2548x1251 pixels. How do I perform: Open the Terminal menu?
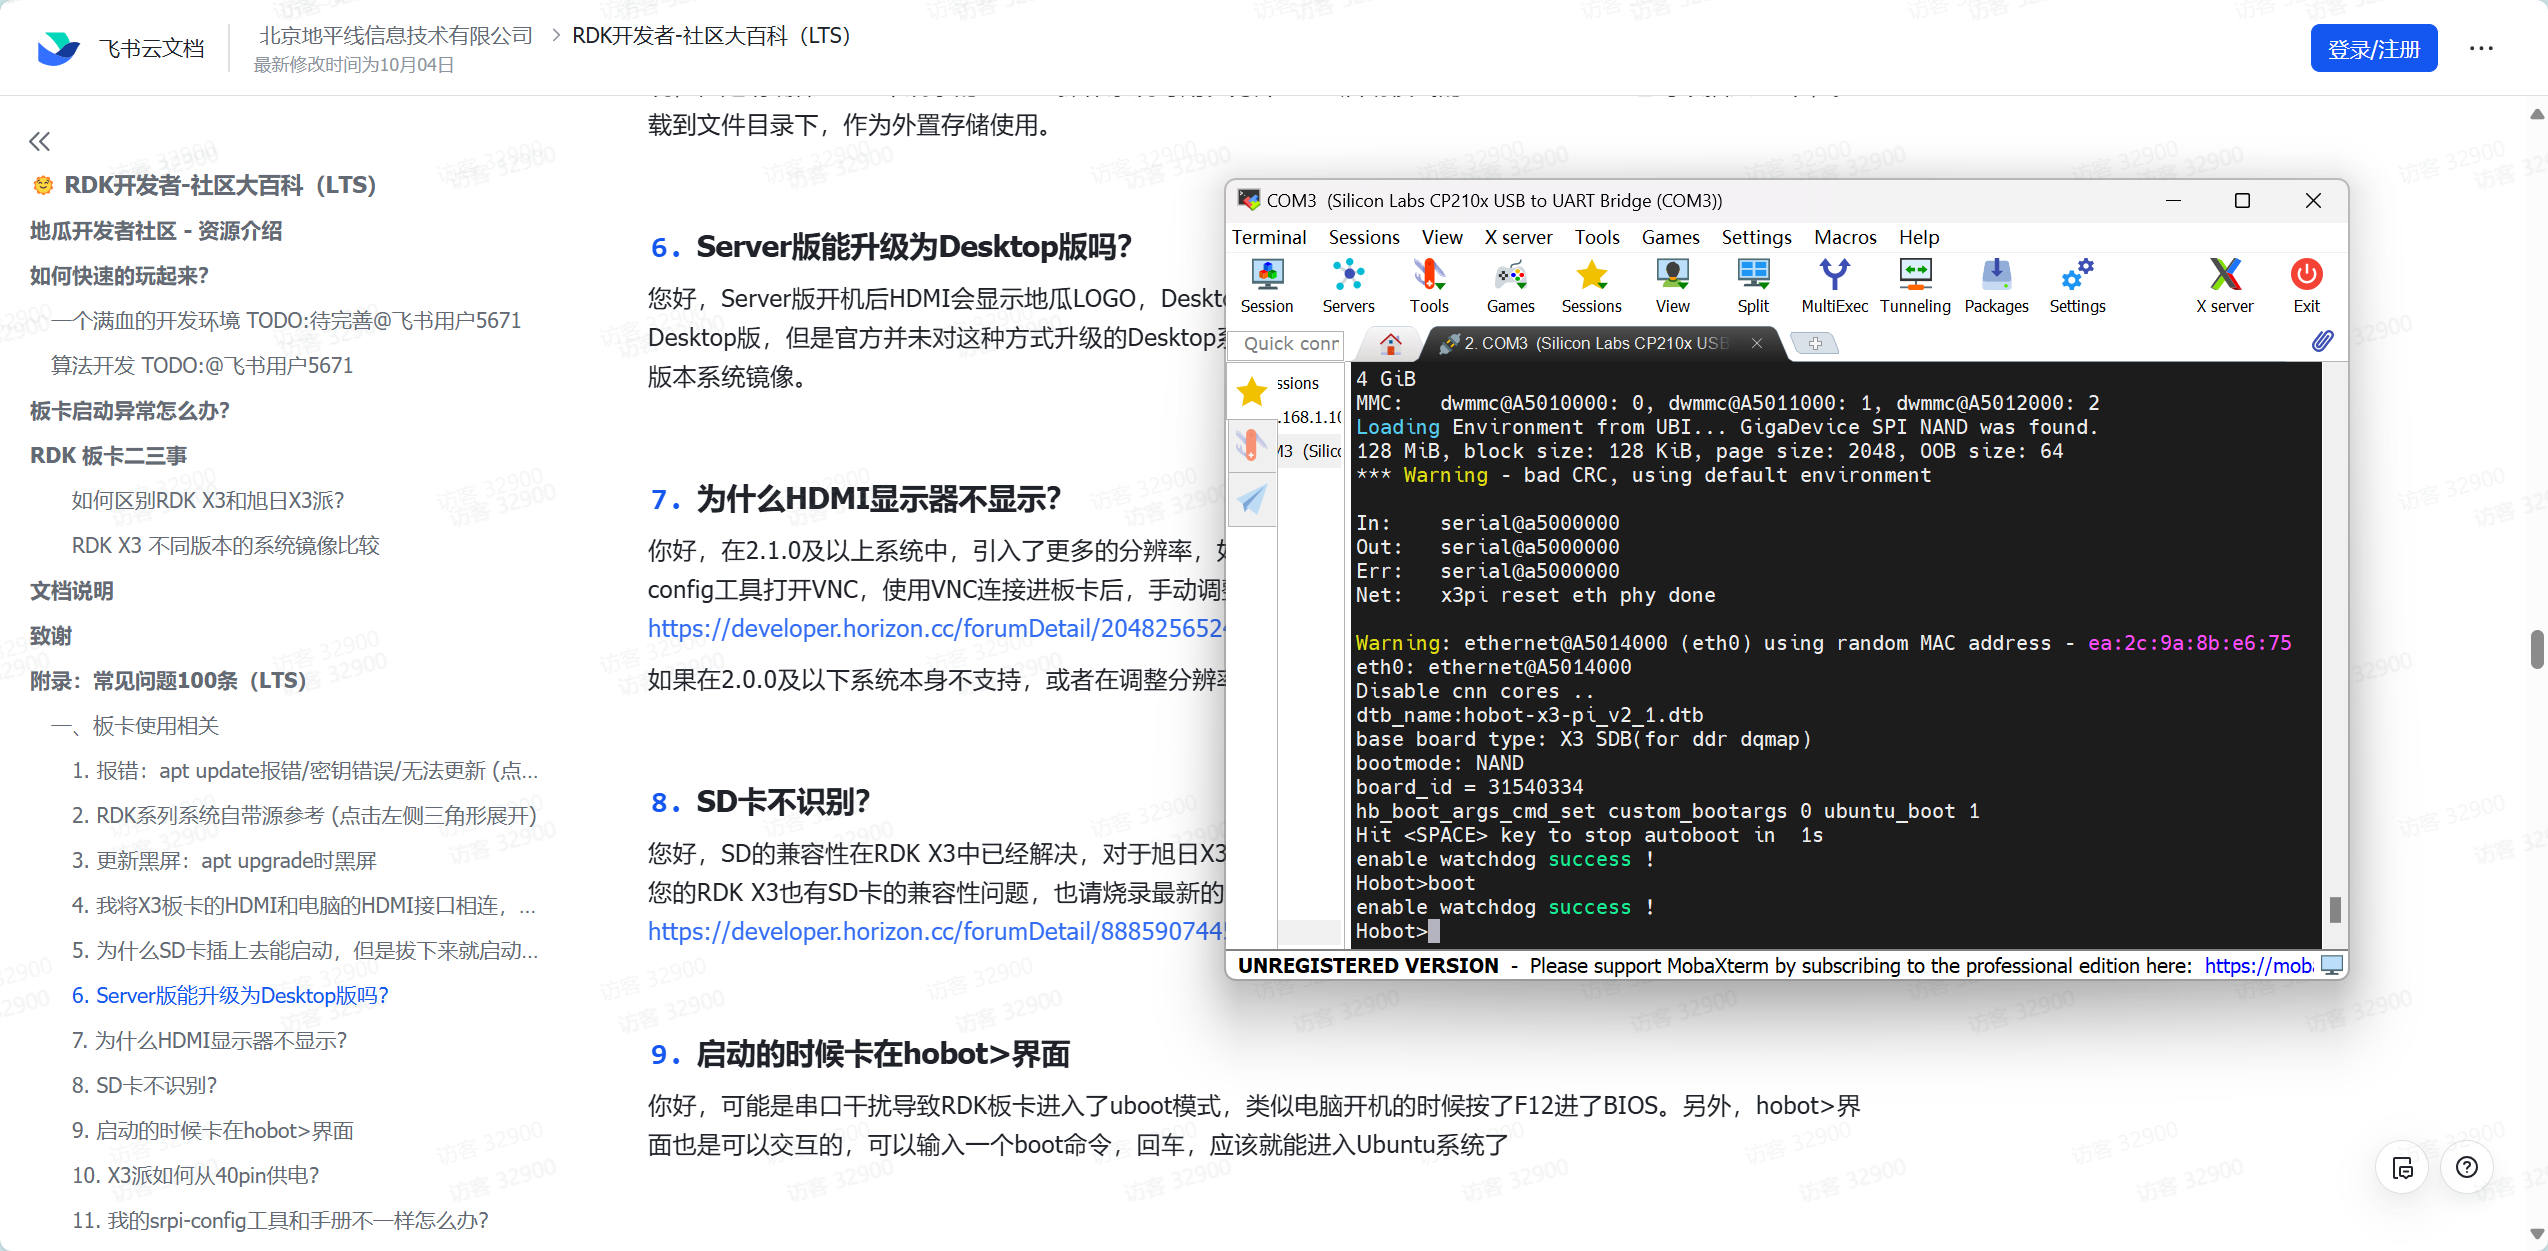click(1269, 237)
